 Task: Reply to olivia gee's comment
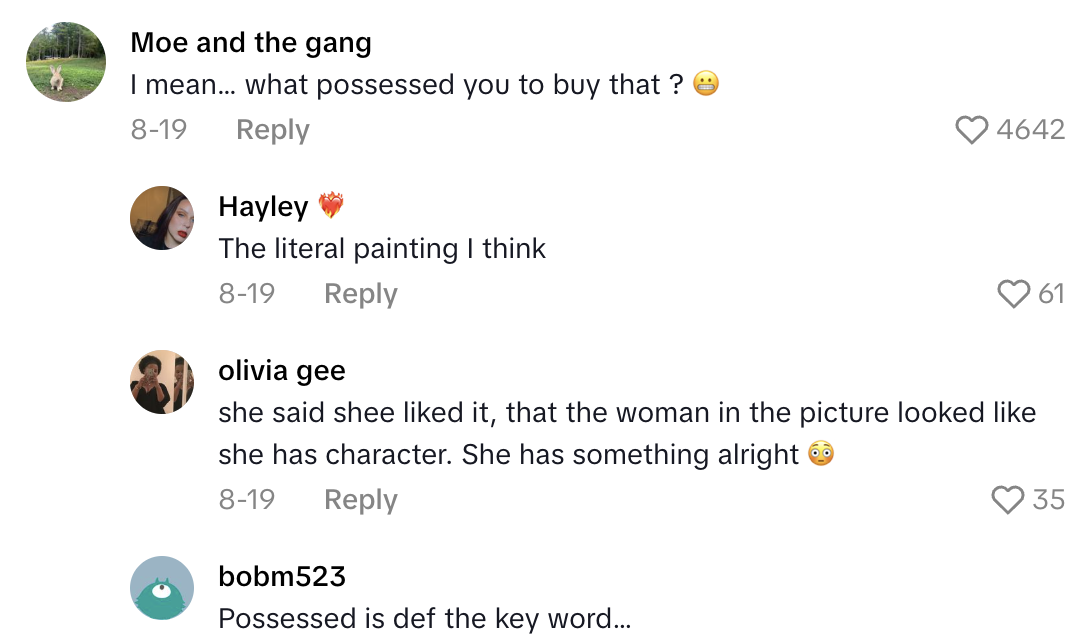click(359, 499)
